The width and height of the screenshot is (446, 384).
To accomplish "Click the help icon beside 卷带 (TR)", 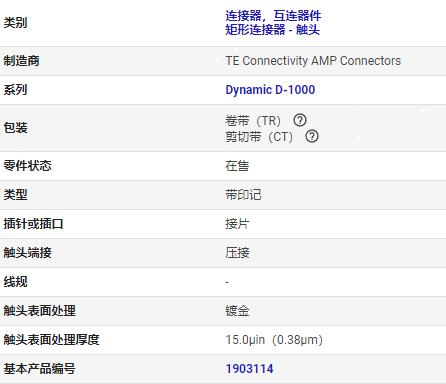I will [300, 120].
